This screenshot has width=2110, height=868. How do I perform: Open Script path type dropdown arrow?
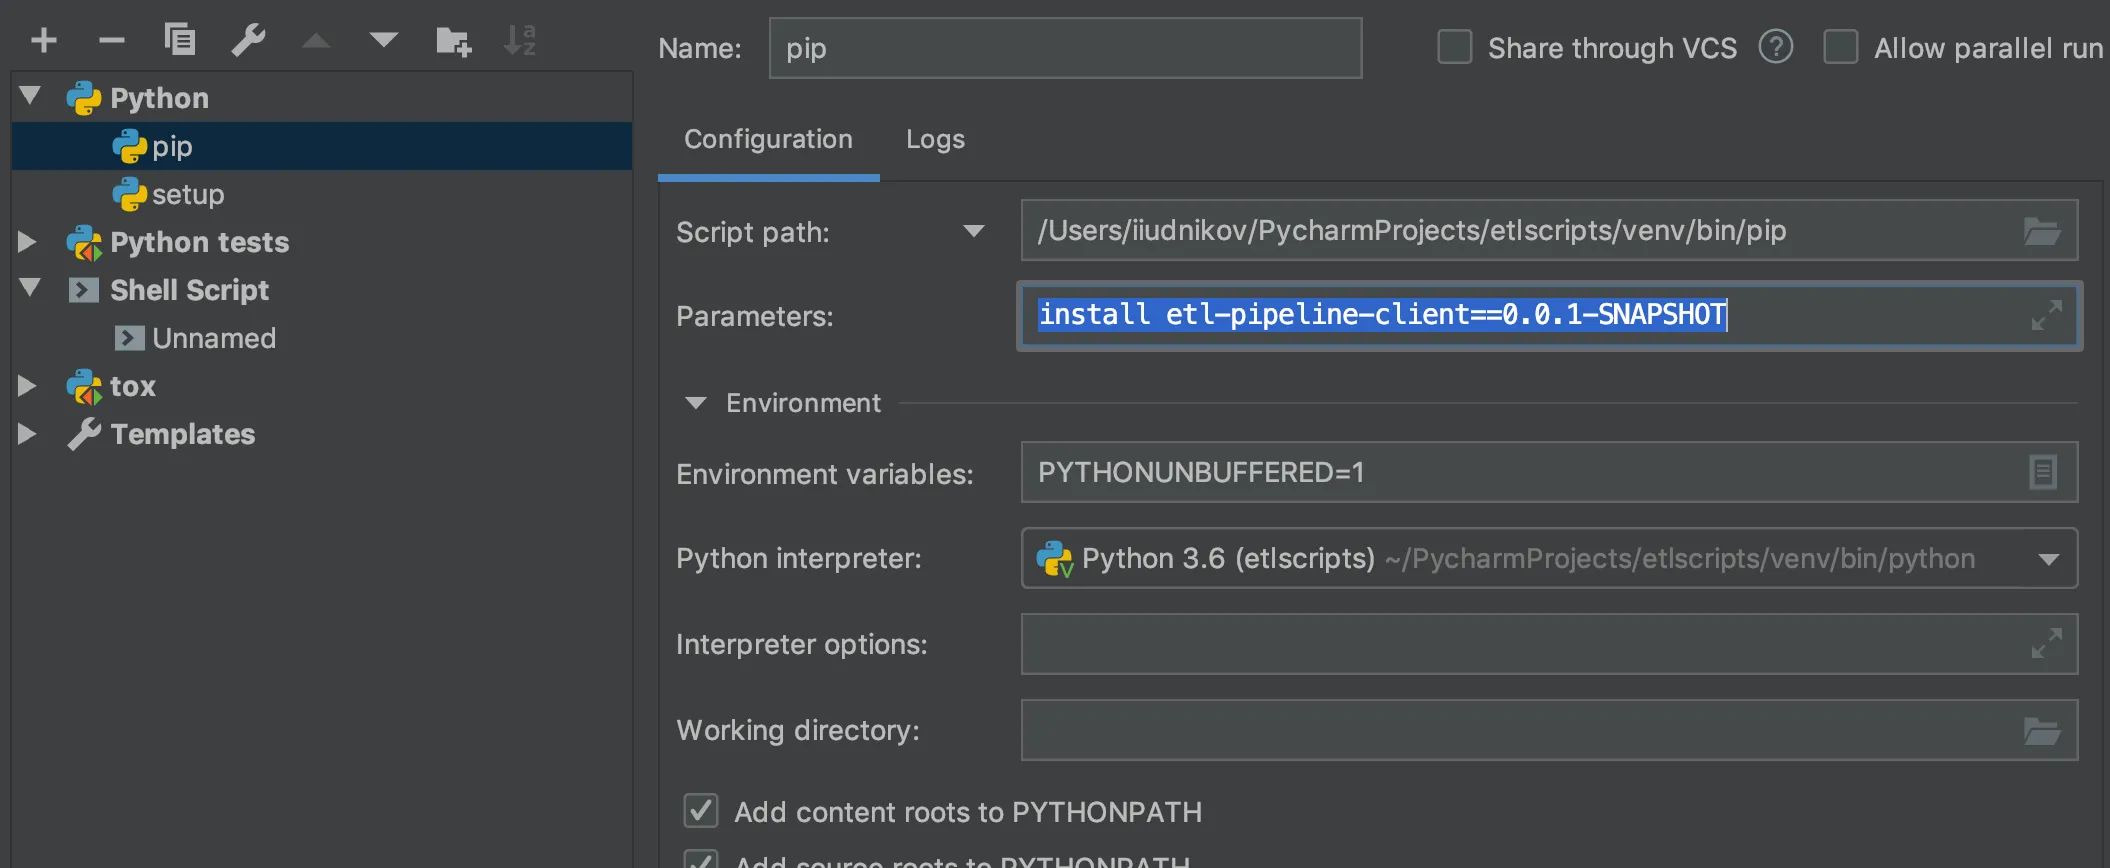coord(974,232)
